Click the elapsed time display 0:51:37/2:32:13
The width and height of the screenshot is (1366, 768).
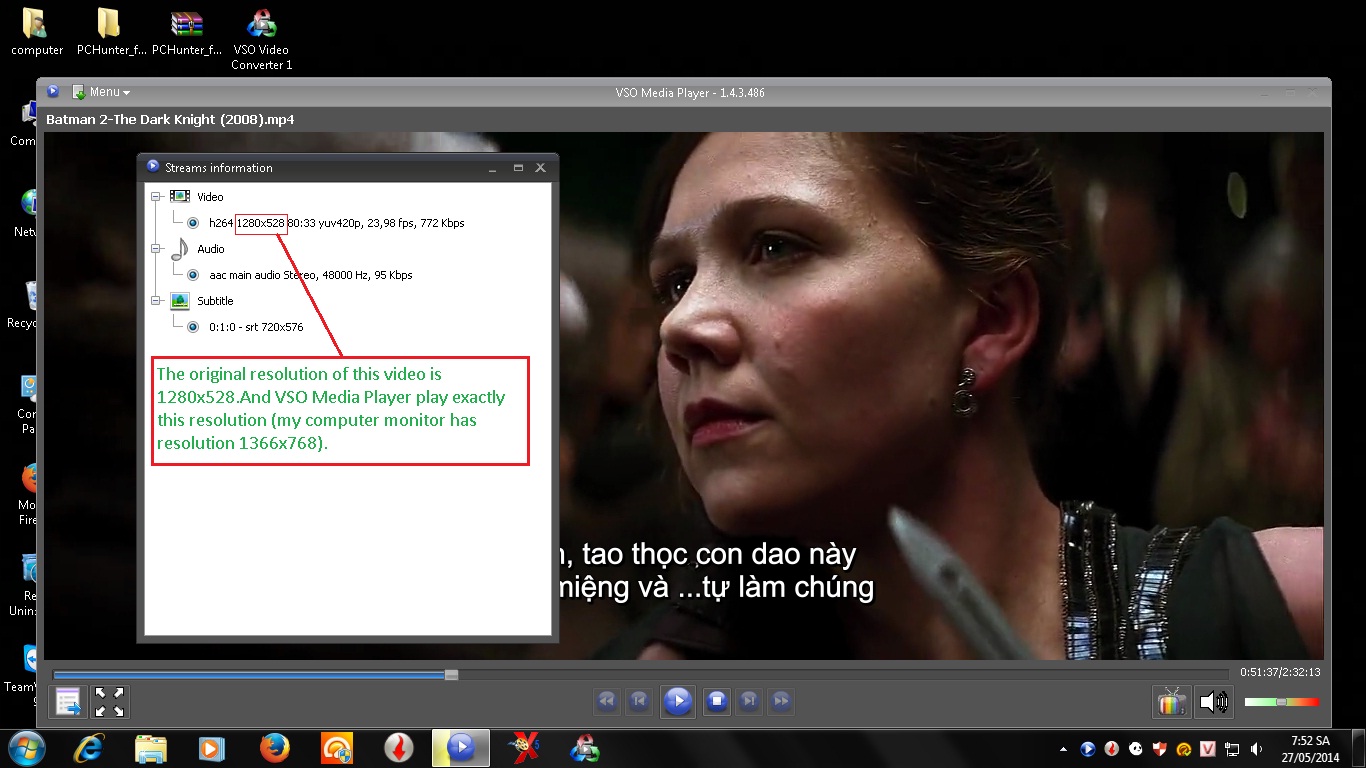tap(1280, 672)
